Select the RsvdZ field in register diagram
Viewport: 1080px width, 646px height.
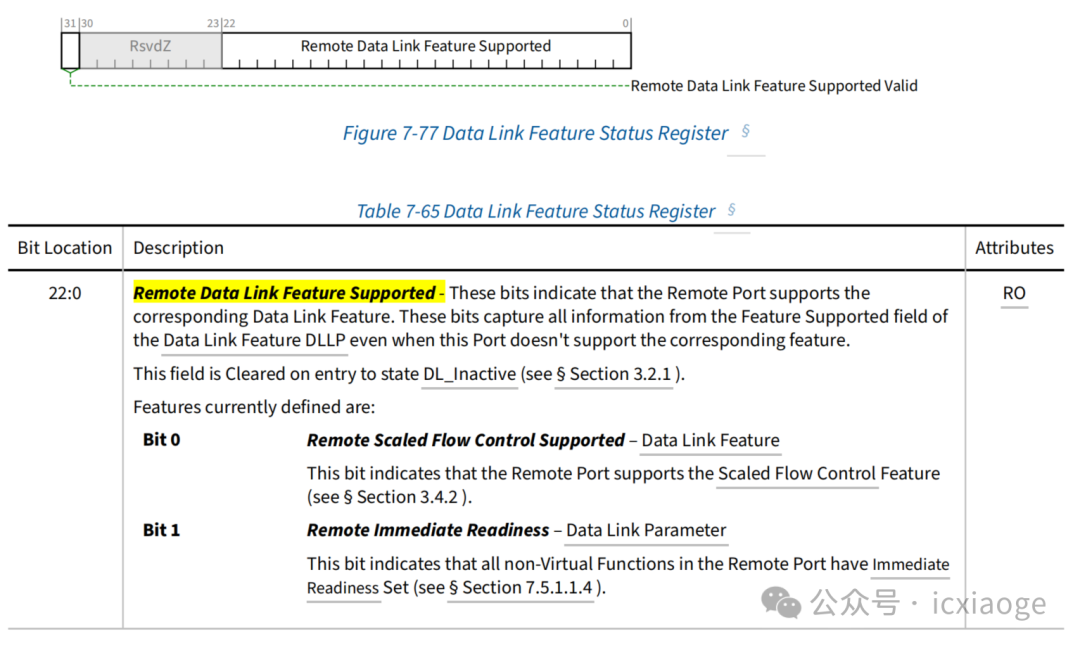[151, 46]
